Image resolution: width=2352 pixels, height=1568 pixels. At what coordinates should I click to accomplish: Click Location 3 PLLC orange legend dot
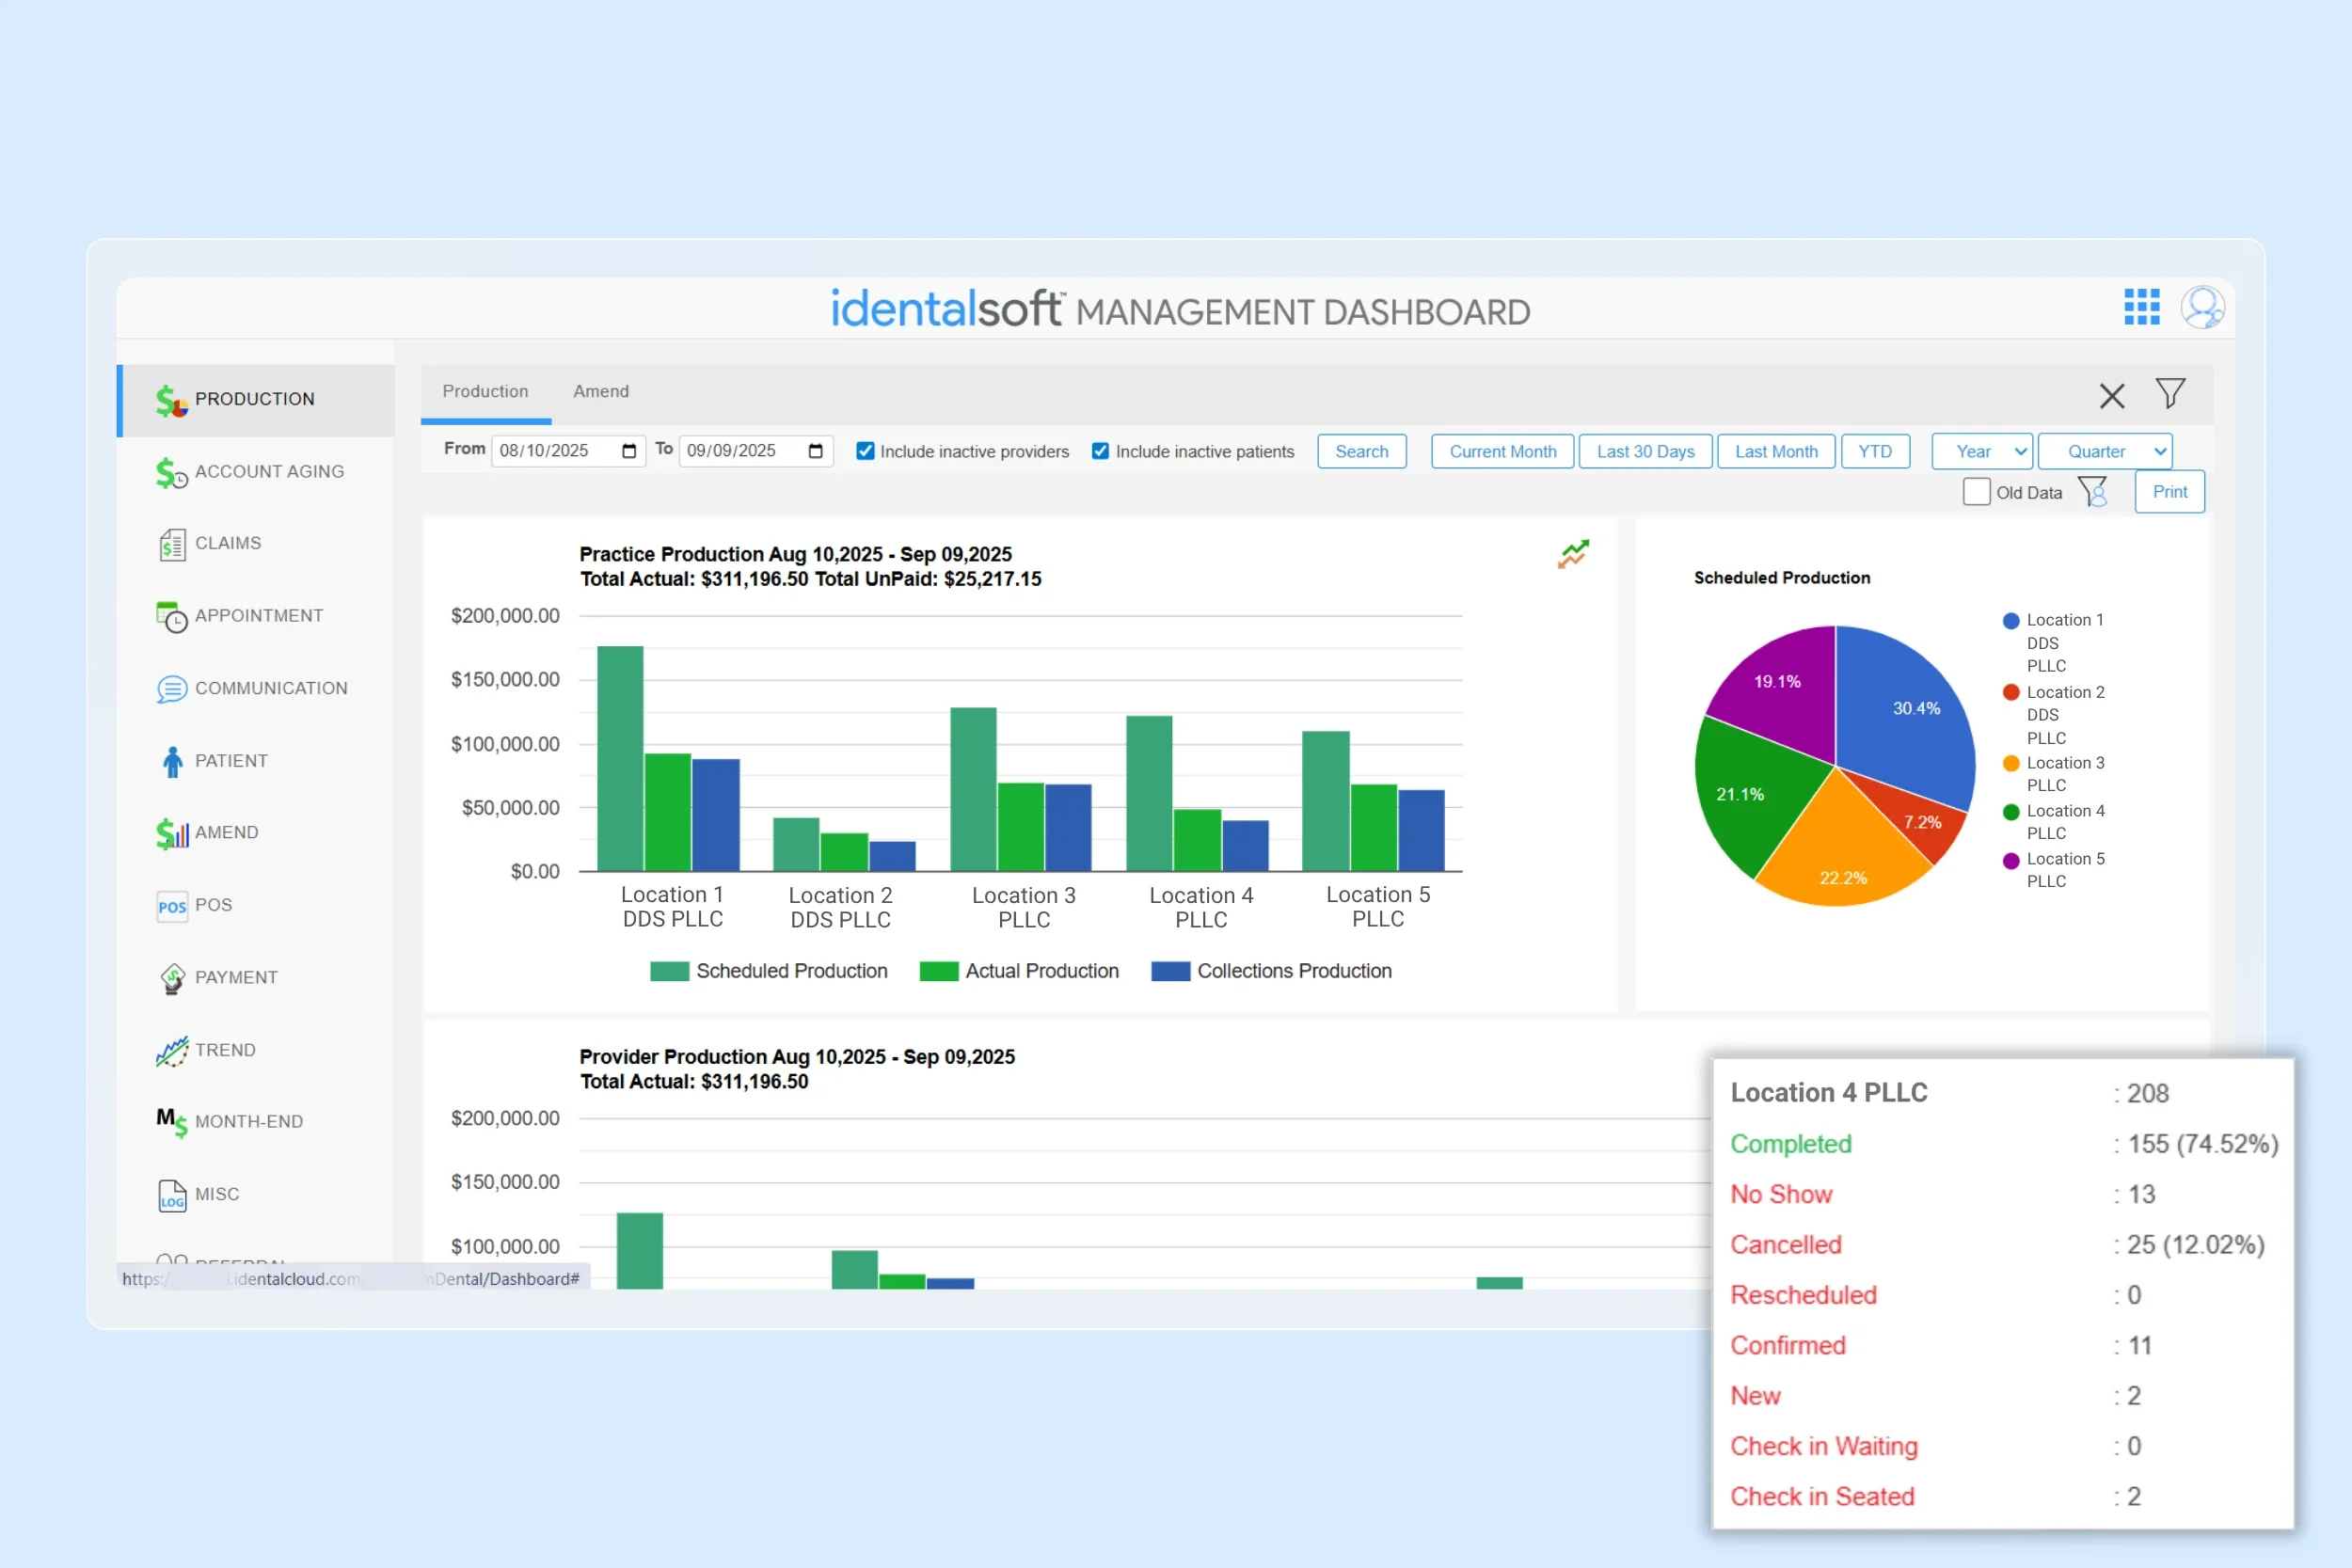point(2011,763)
